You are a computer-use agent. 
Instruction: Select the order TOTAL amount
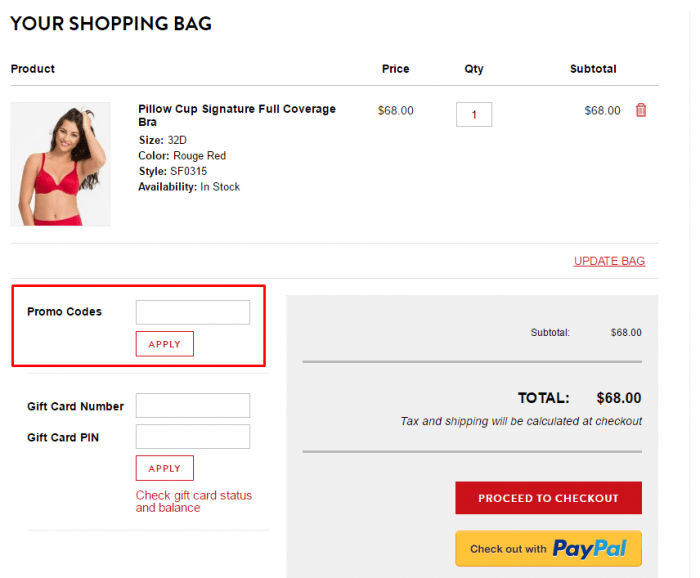tap(619, 398)
